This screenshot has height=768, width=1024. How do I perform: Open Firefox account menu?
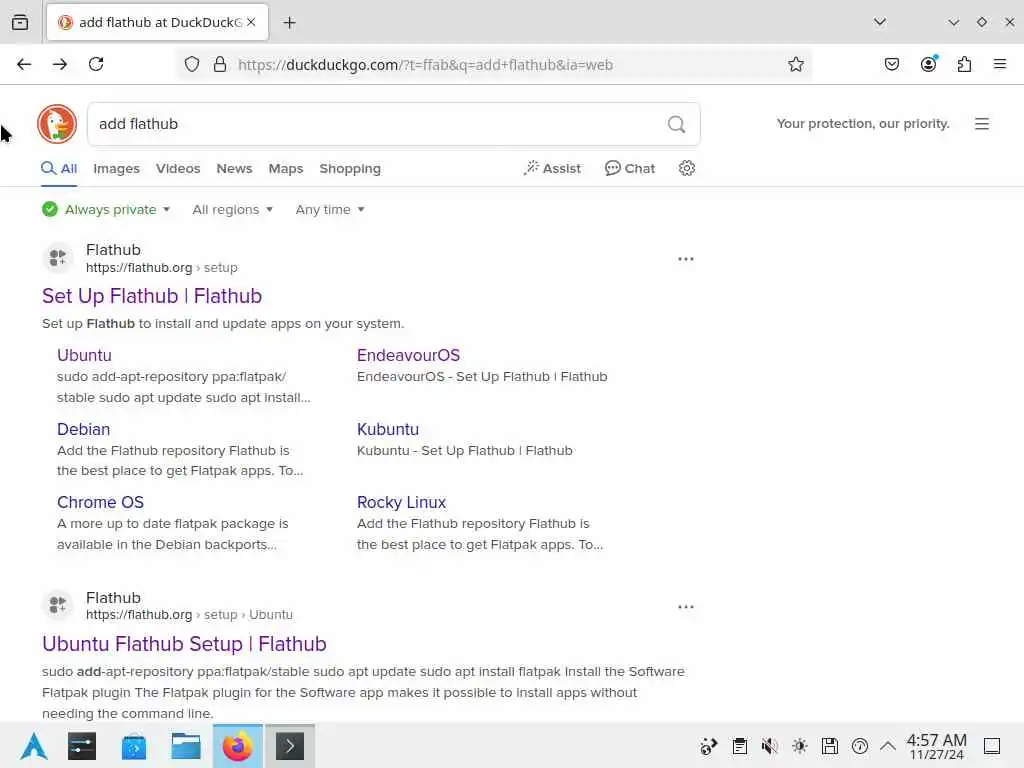(929, 64)
